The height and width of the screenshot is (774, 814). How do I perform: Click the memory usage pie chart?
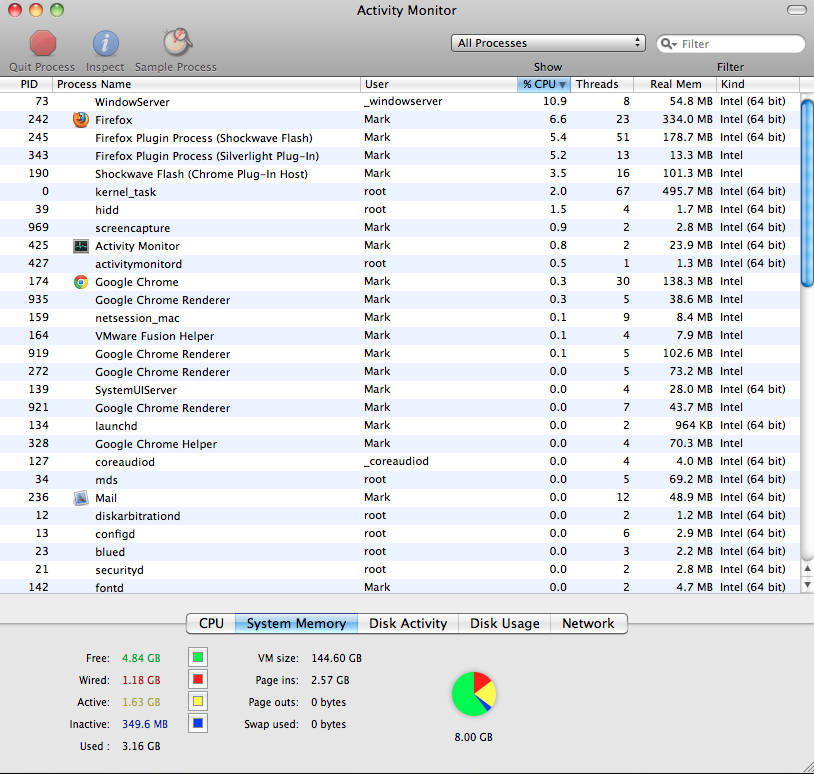click(x=474, y=694)
